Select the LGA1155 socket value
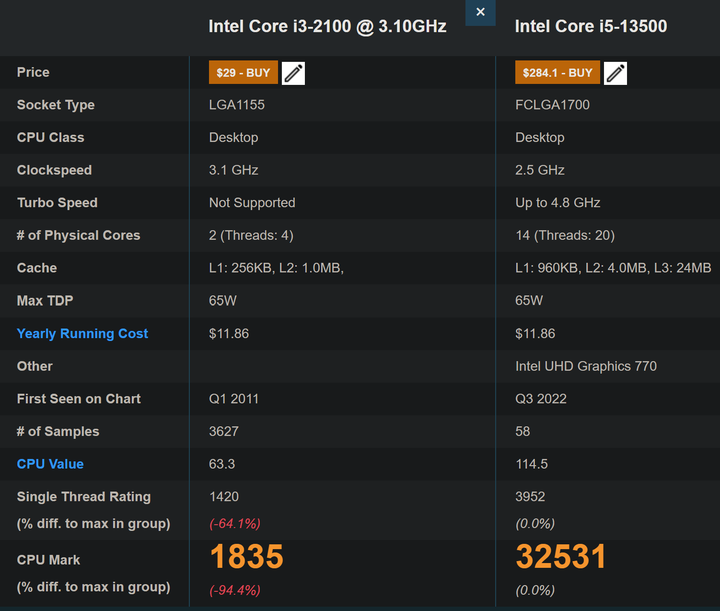The height and width of the screenshot is (611, 720). coord(237,105)
